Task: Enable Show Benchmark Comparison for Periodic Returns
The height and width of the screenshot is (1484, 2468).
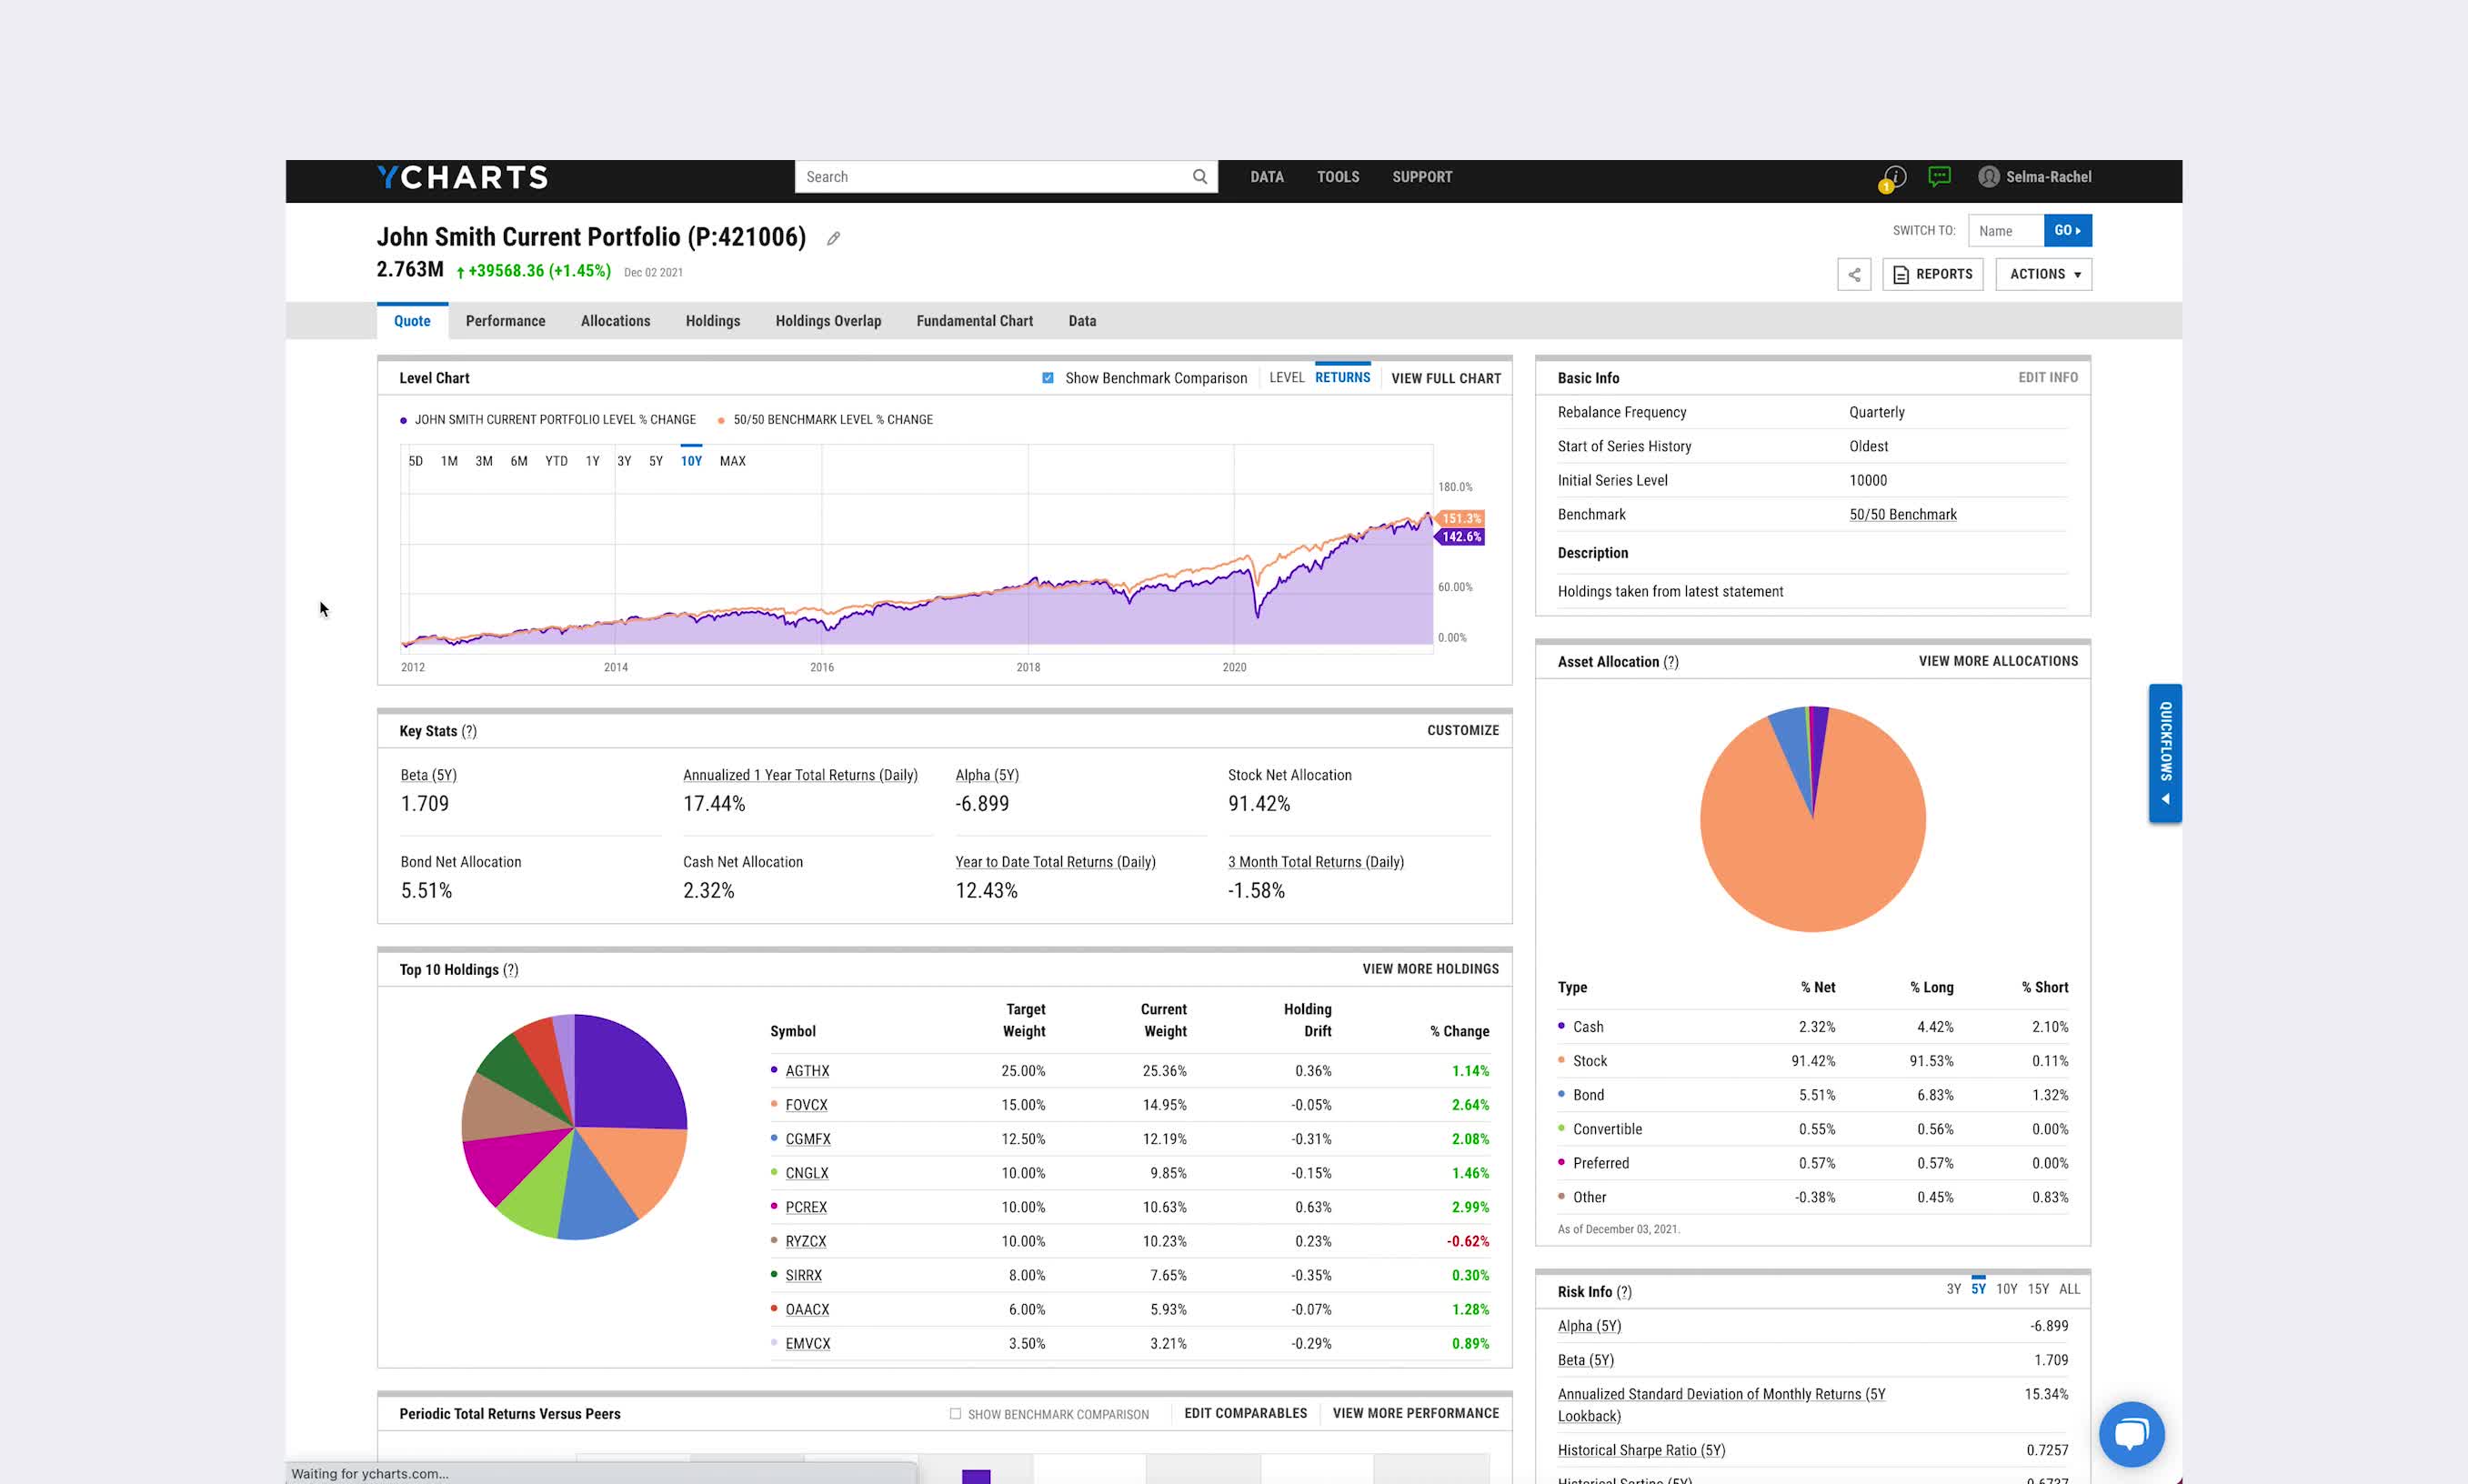Action: (955, 1414)
